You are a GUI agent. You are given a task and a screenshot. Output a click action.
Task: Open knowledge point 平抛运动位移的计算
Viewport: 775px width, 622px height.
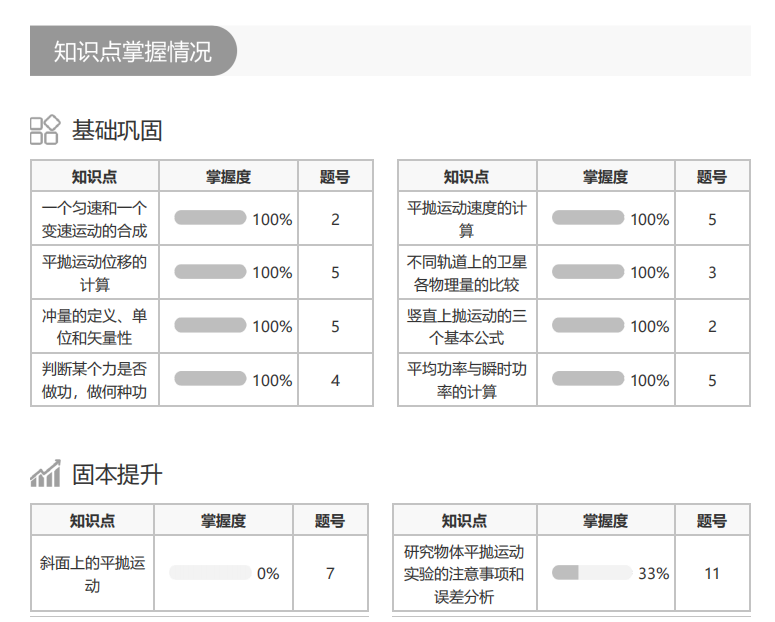click(x=95, y=273)
